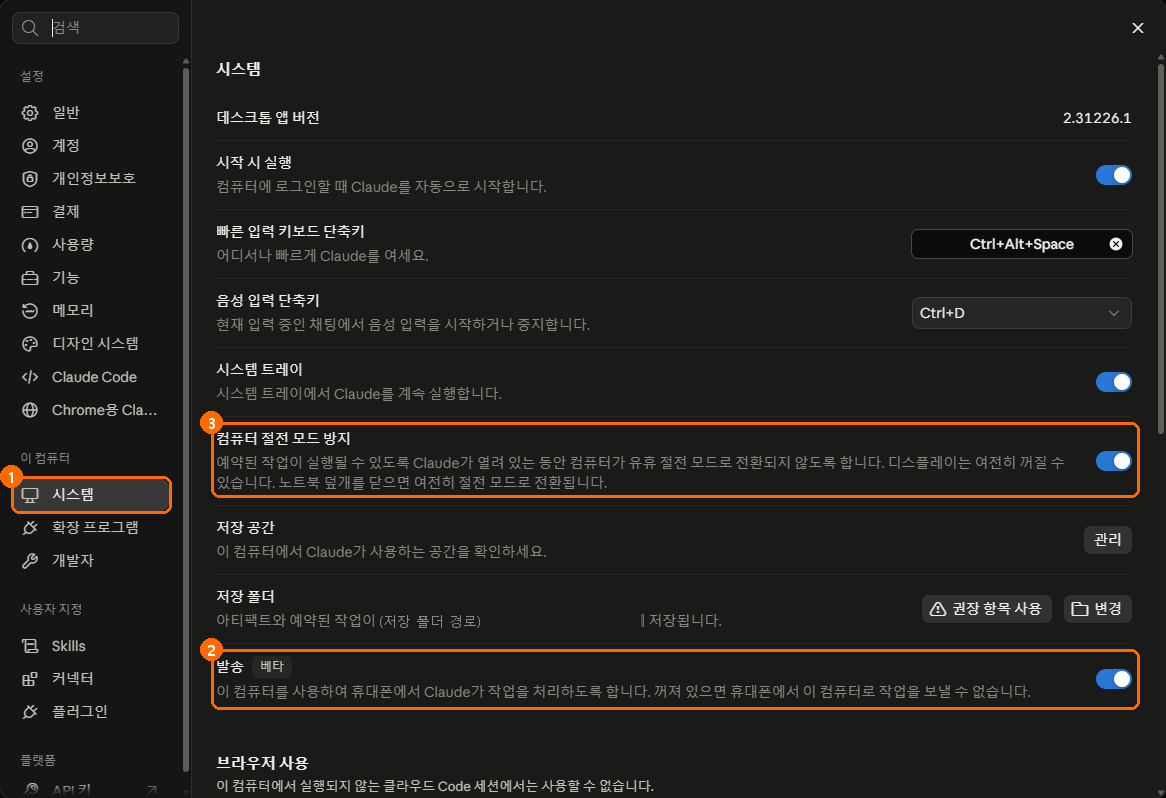Click the magnifier icon in search box
Viewport: 1166px width, 798px height.
click(30, 28)
